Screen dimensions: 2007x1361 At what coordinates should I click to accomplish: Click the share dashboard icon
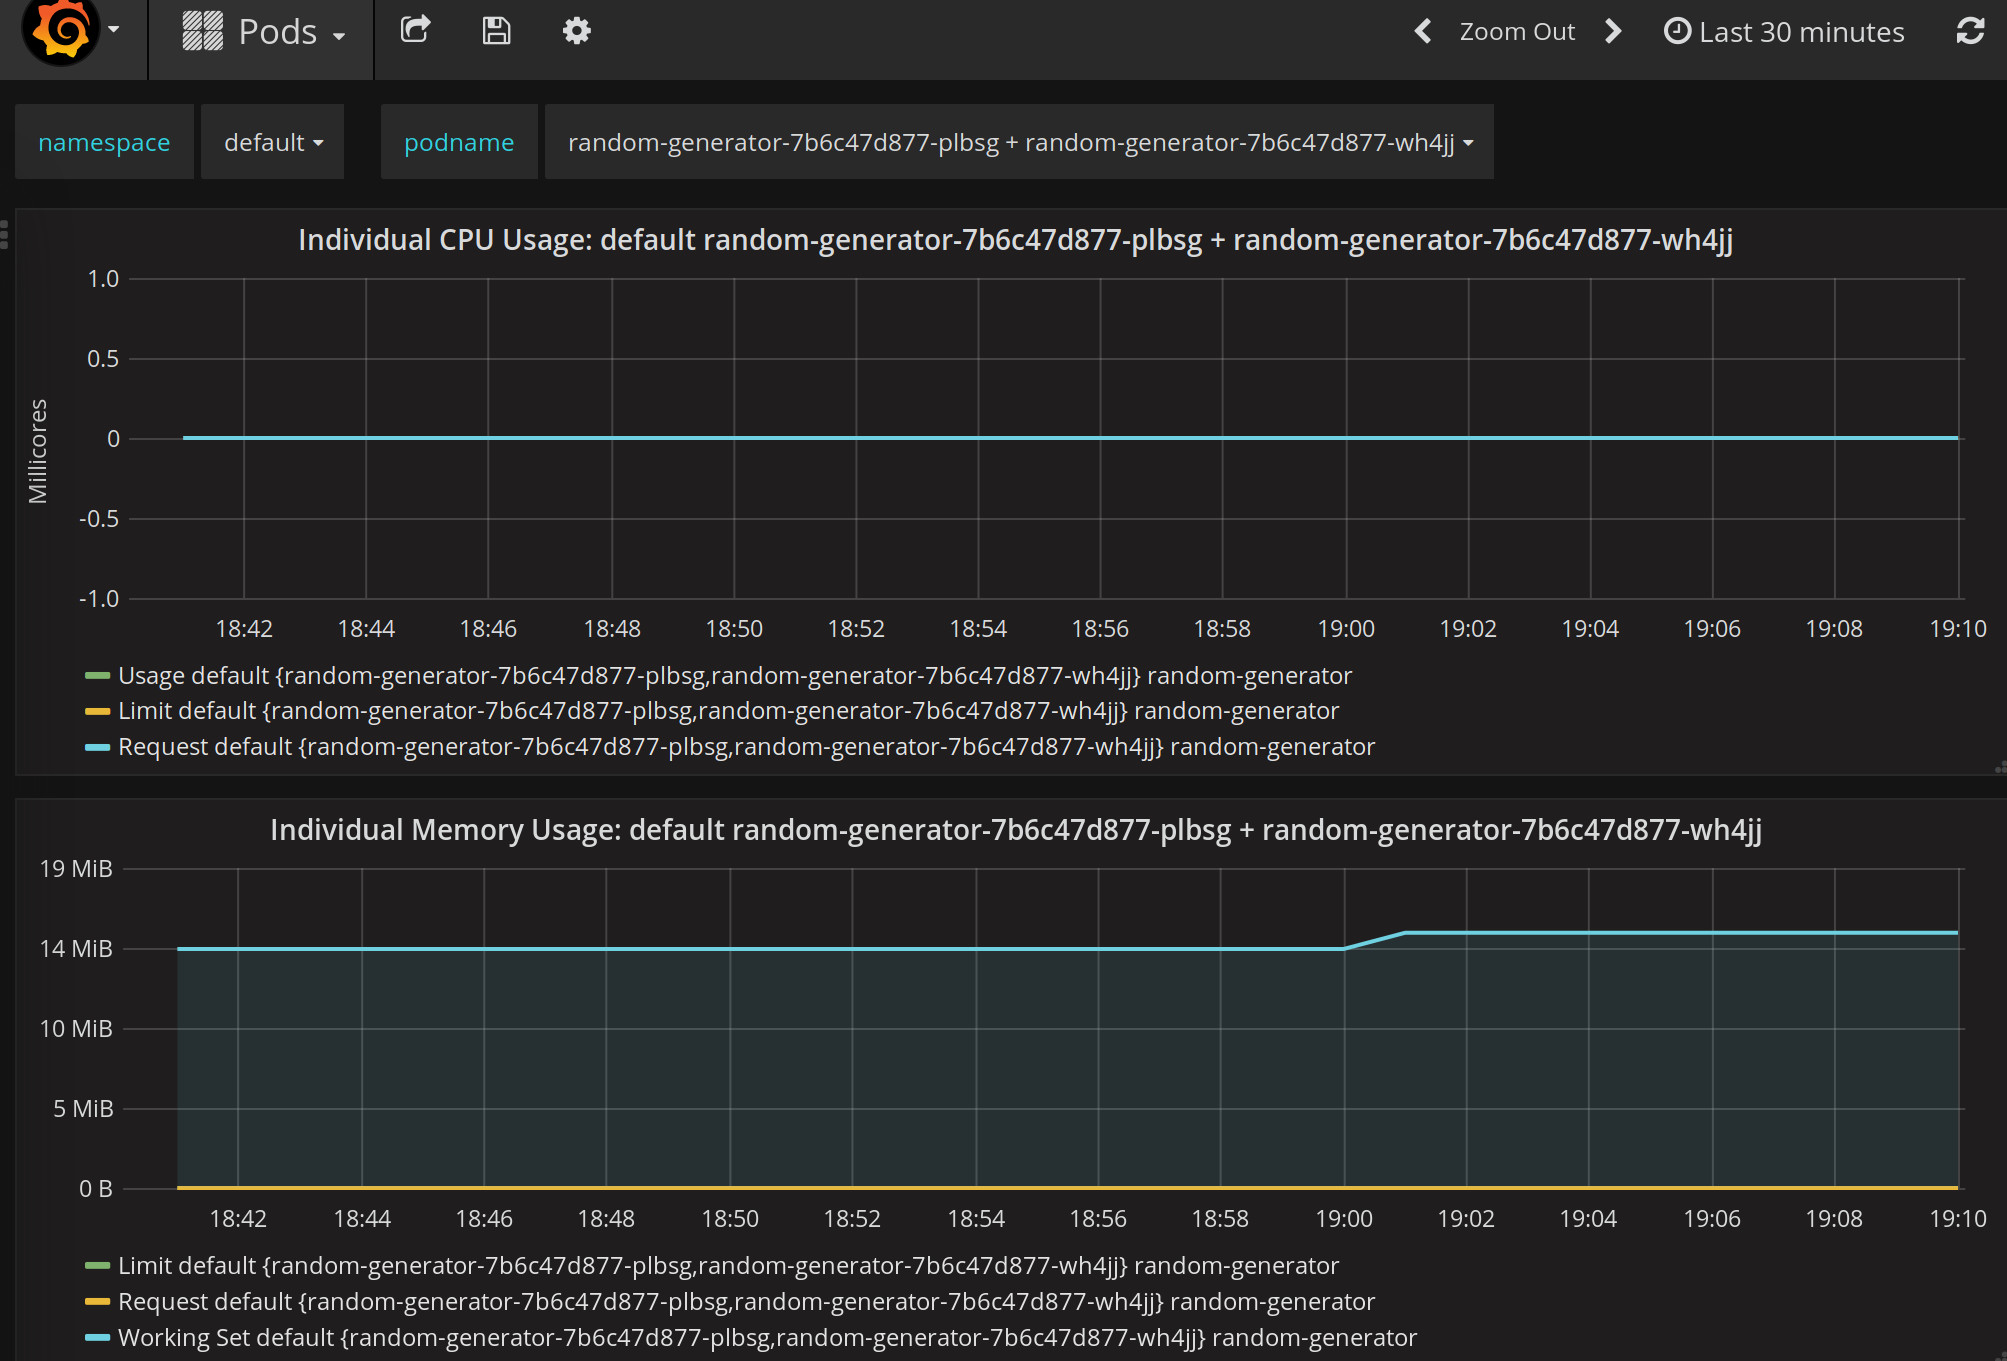pos(415,30)
